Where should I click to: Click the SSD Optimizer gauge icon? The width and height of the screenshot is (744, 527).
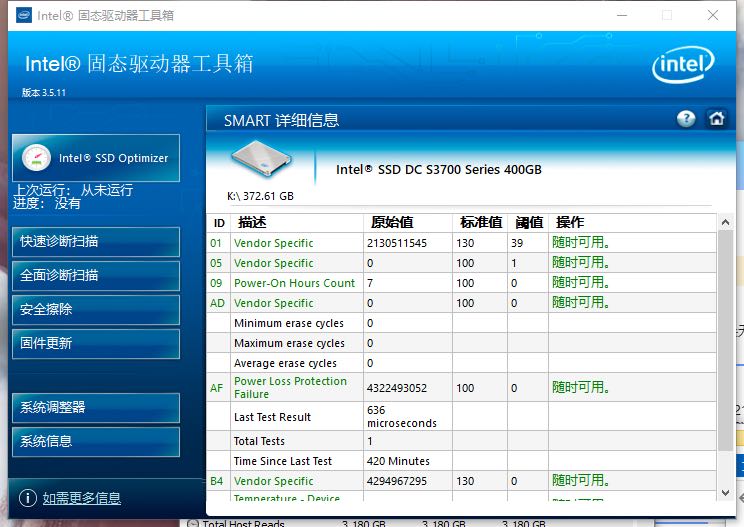click(37, 158)
